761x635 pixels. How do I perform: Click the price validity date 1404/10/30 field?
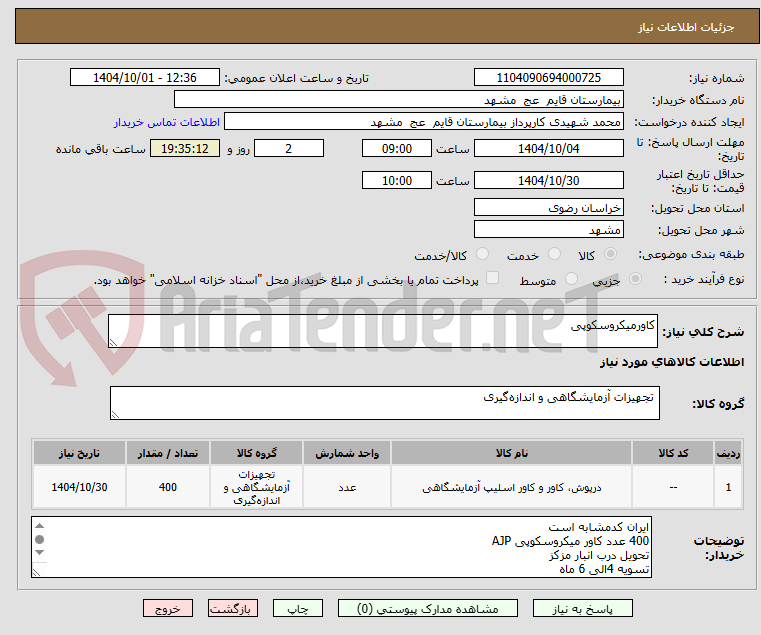[x=548, y=181]
